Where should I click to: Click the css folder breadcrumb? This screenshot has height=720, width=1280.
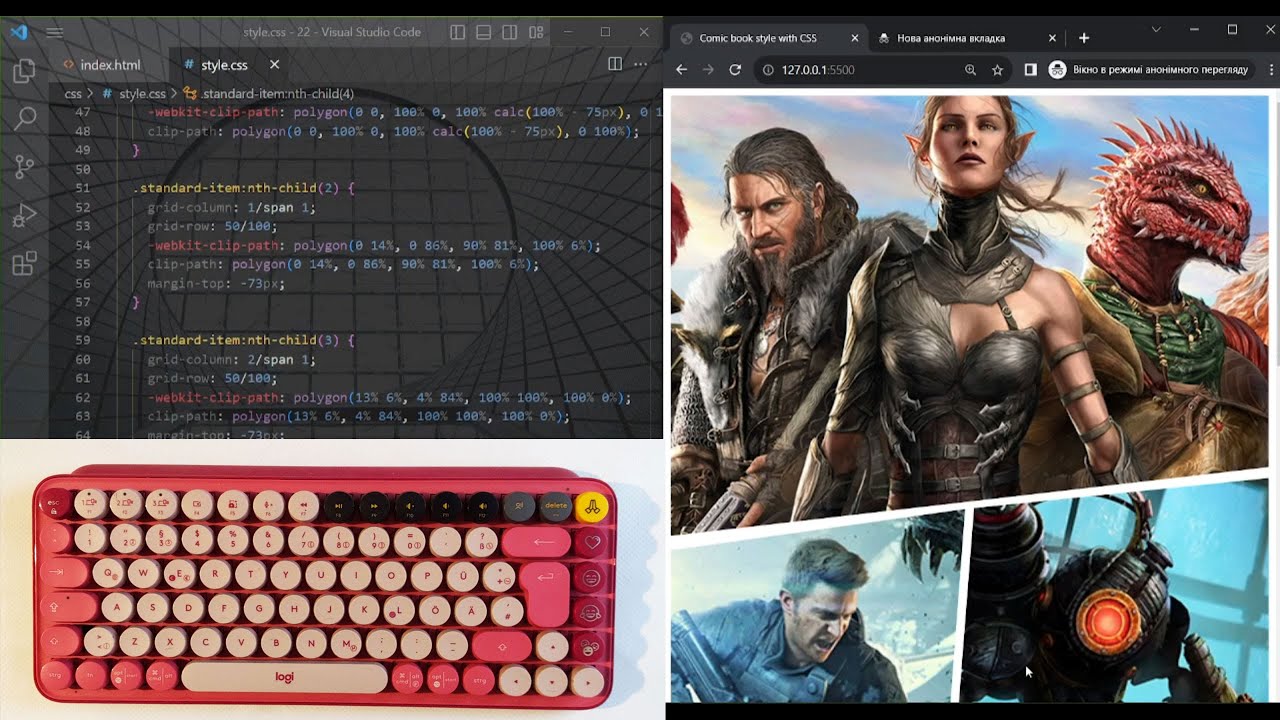pos(73,94)
